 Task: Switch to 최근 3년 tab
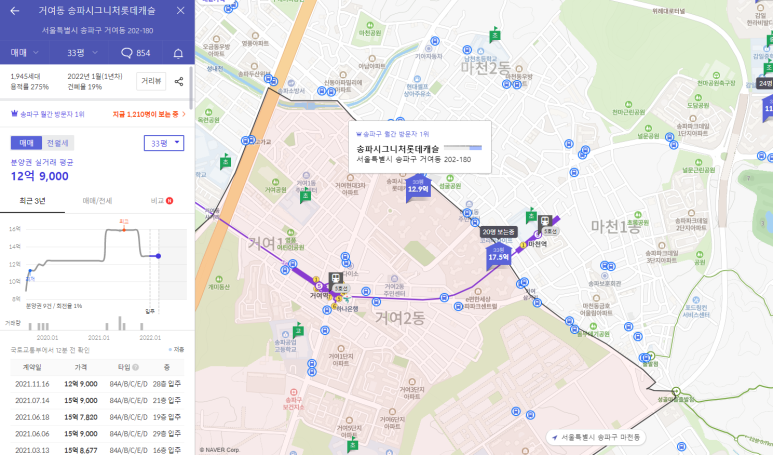click(32, 201)
